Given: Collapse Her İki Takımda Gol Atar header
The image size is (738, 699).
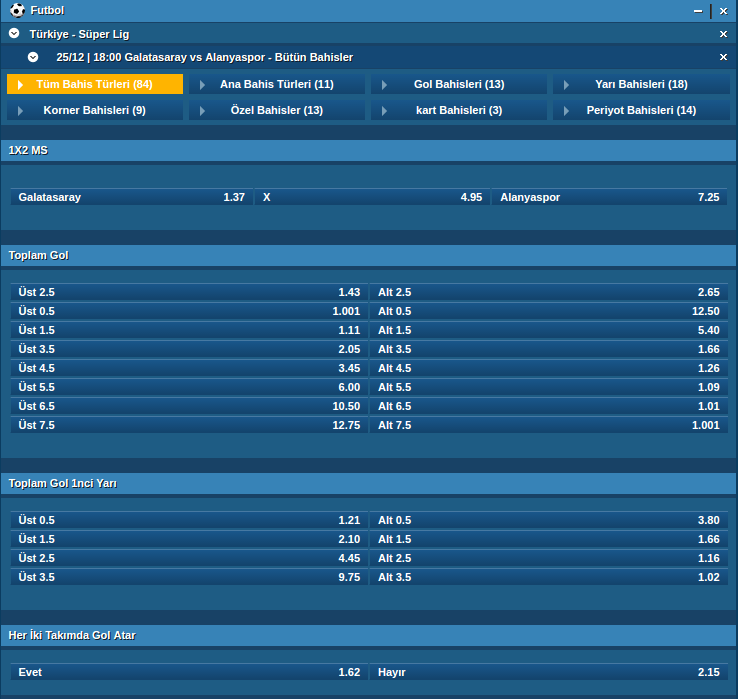Looking at the screenshot, I should (x=369, y=635).
